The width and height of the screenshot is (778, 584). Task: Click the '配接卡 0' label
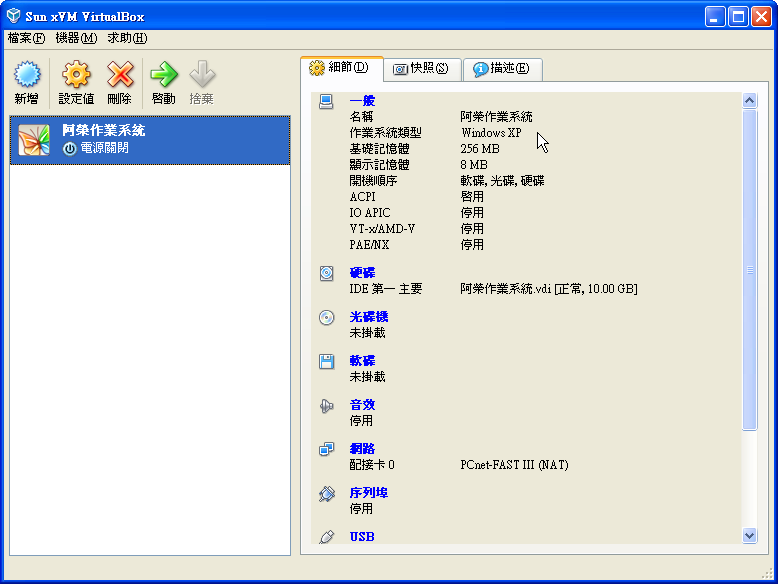point(372,465)
